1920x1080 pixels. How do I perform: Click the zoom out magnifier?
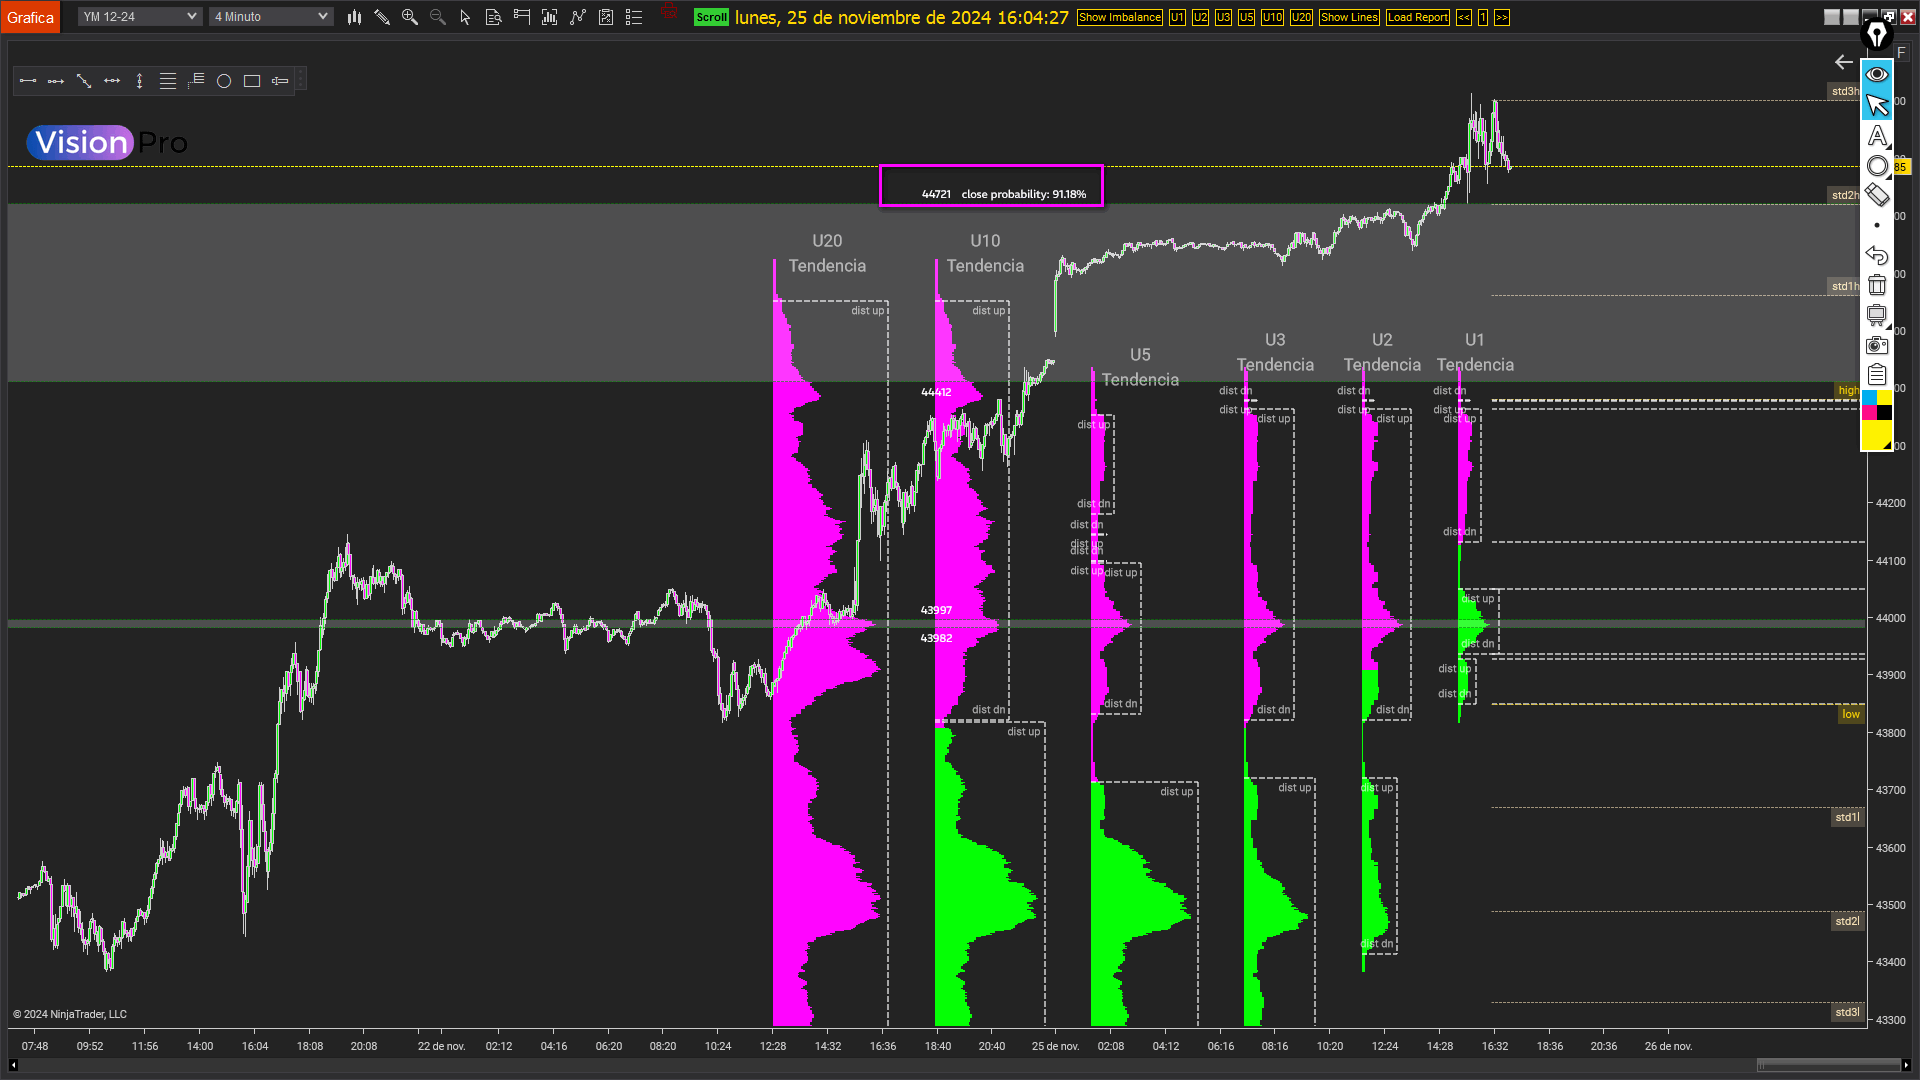pos(438,17)
